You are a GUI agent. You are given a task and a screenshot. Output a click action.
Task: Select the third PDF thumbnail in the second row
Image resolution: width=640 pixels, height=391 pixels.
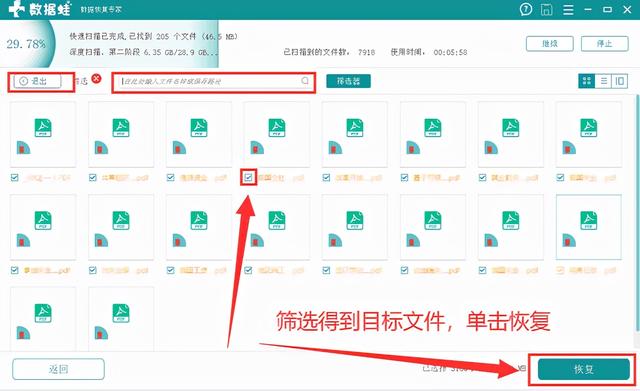[x=199, y=227]
